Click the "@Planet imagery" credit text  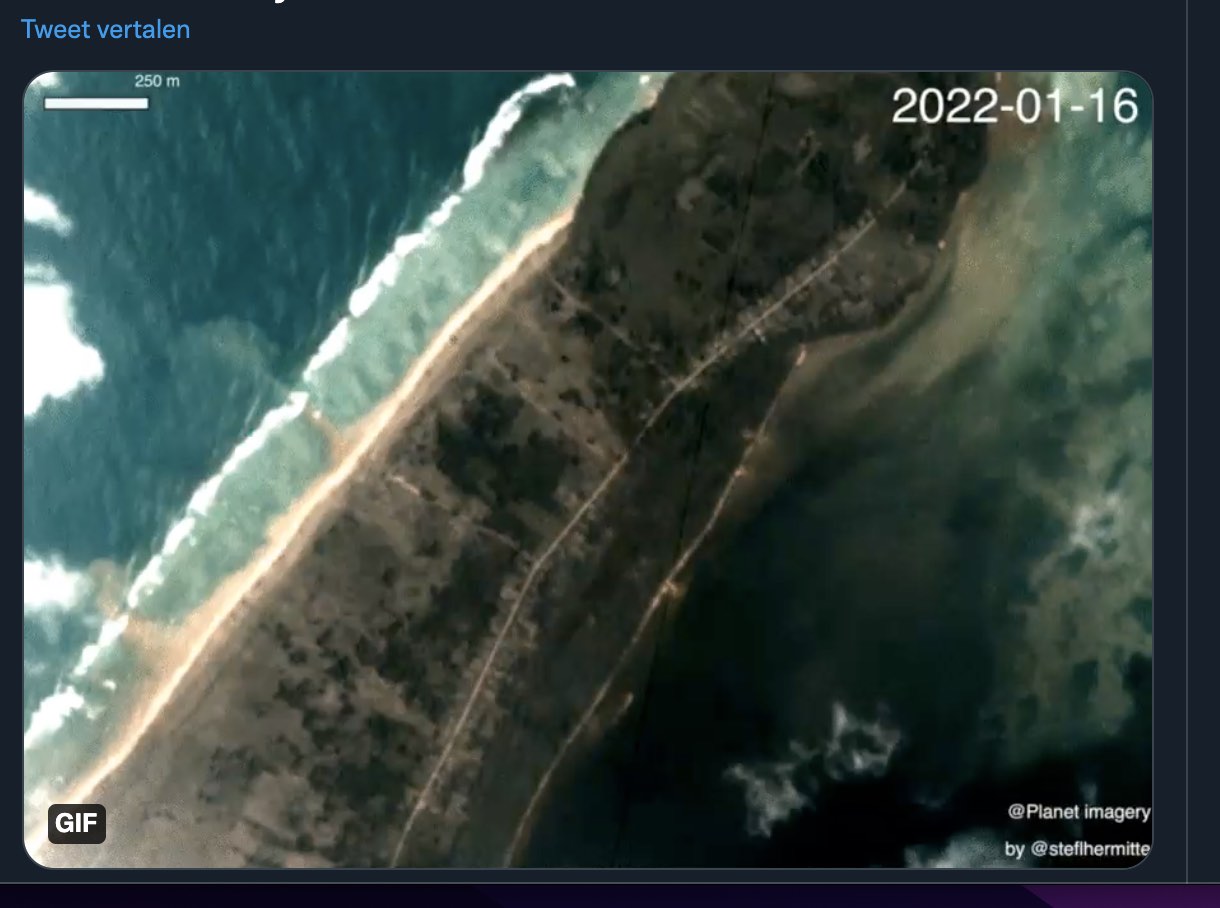[1078, 812]
